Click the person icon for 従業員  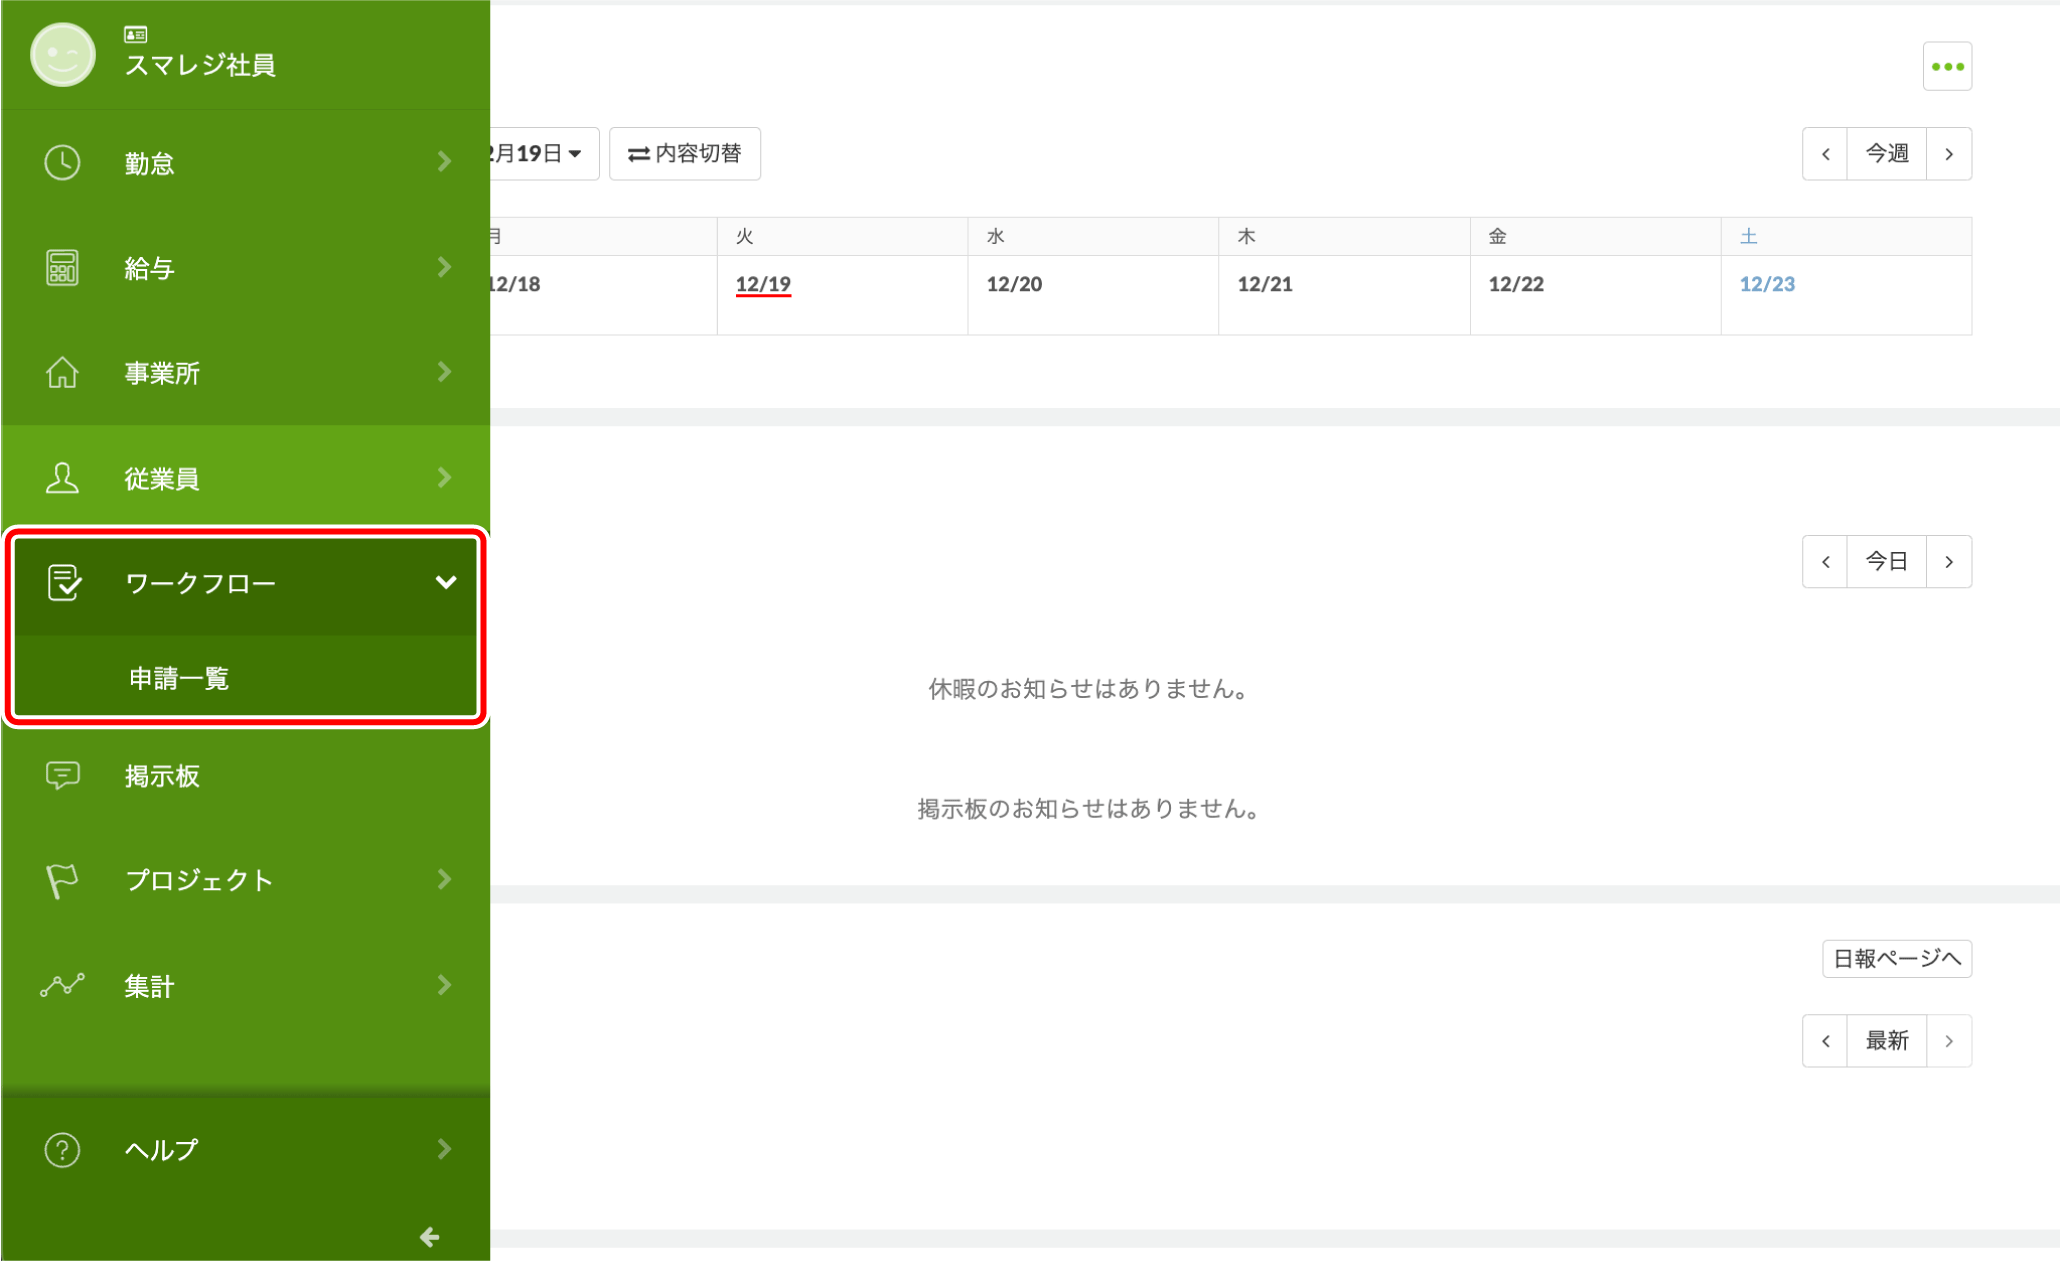coord(62,478)
